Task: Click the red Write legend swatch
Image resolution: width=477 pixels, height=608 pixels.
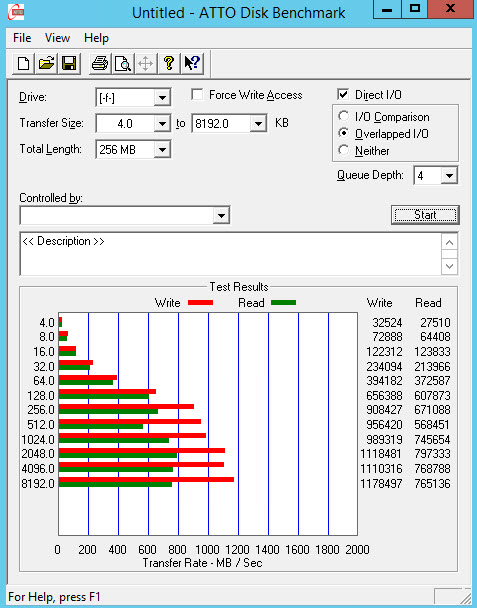Action: pyautogui.click(x=200, y=302)
